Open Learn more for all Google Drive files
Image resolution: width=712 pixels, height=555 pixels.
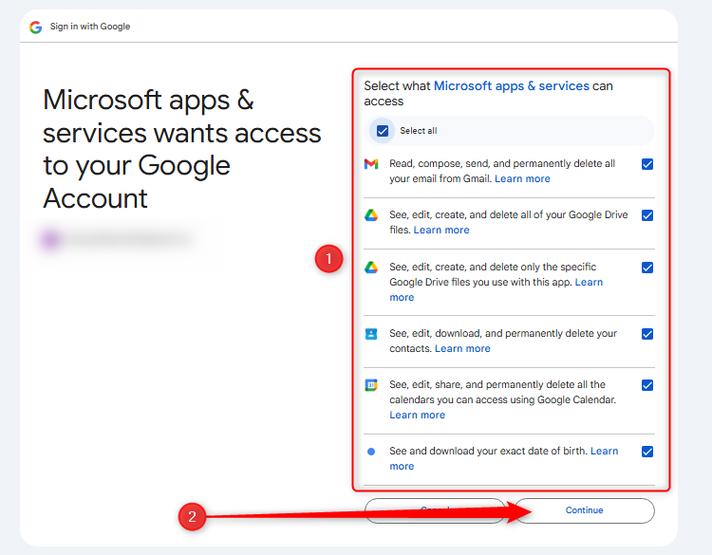coord(441,230)
